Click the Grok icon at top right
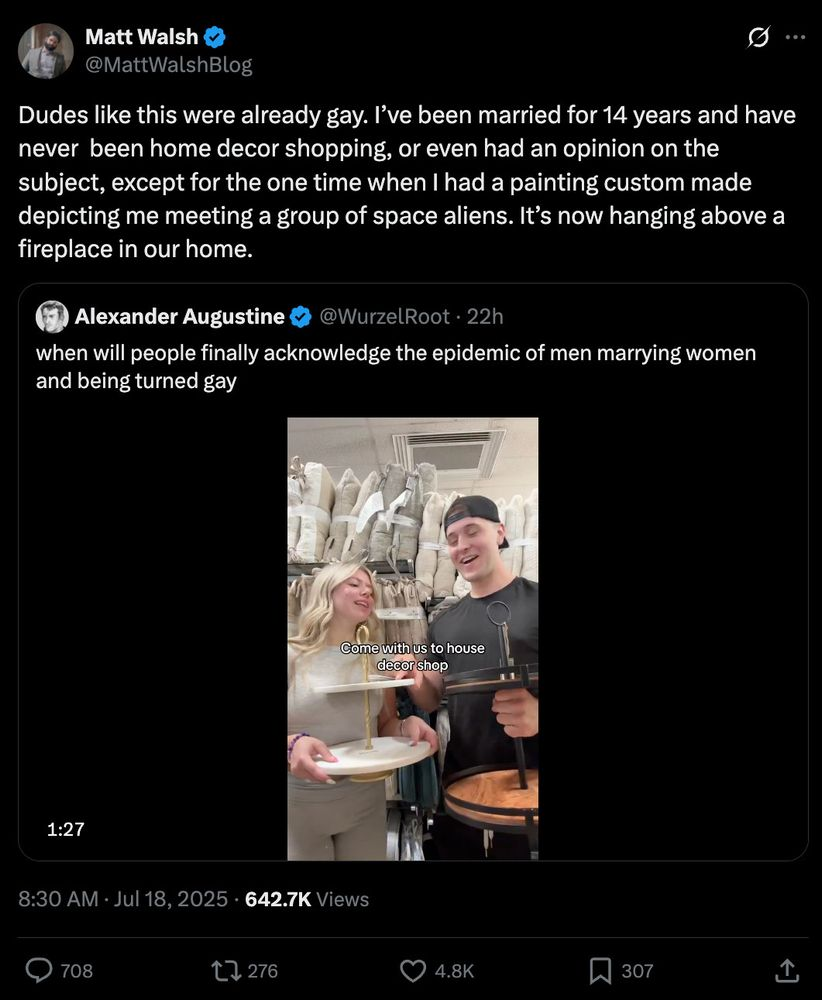The width and height of the screenshot is (822, 1000). tap(759, 38)
